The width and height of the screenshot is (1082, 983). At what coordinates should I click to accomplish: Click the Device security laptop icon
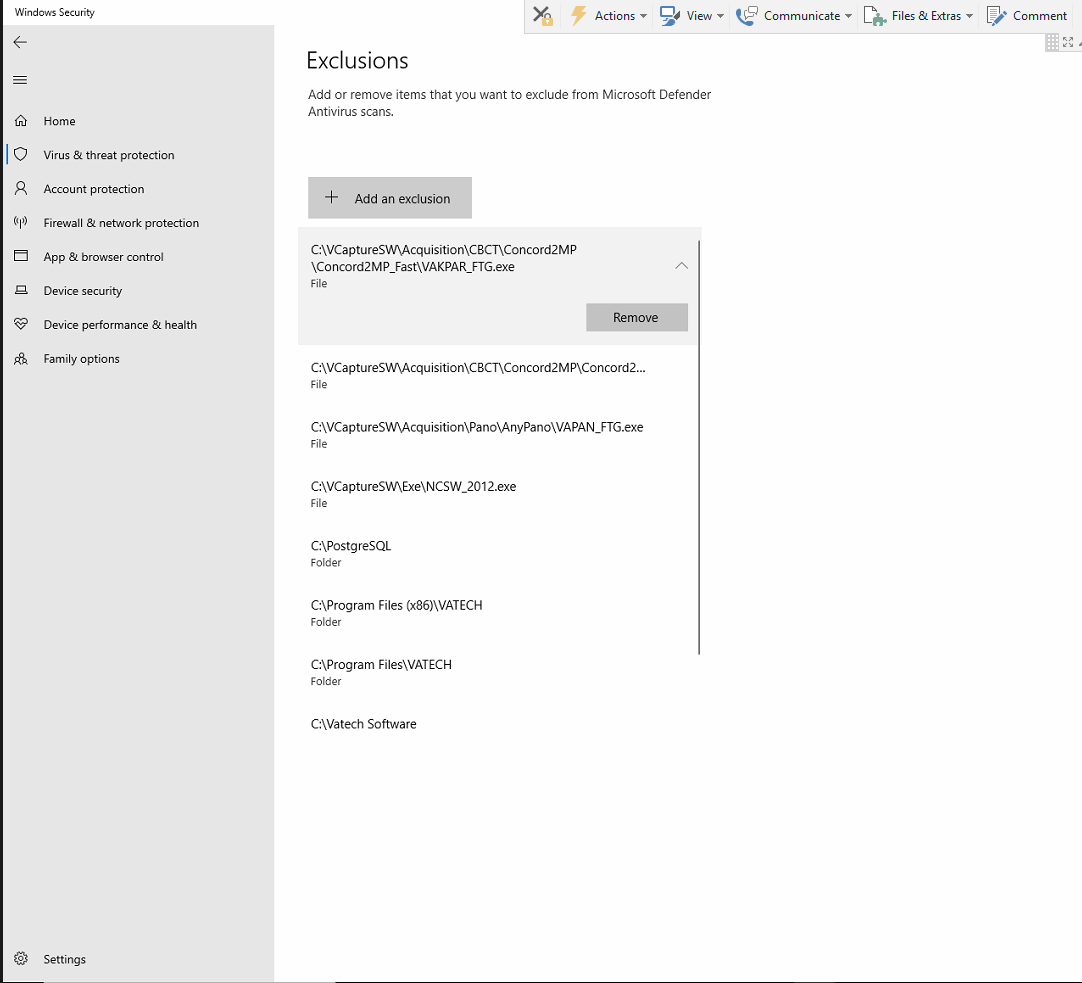21,290
